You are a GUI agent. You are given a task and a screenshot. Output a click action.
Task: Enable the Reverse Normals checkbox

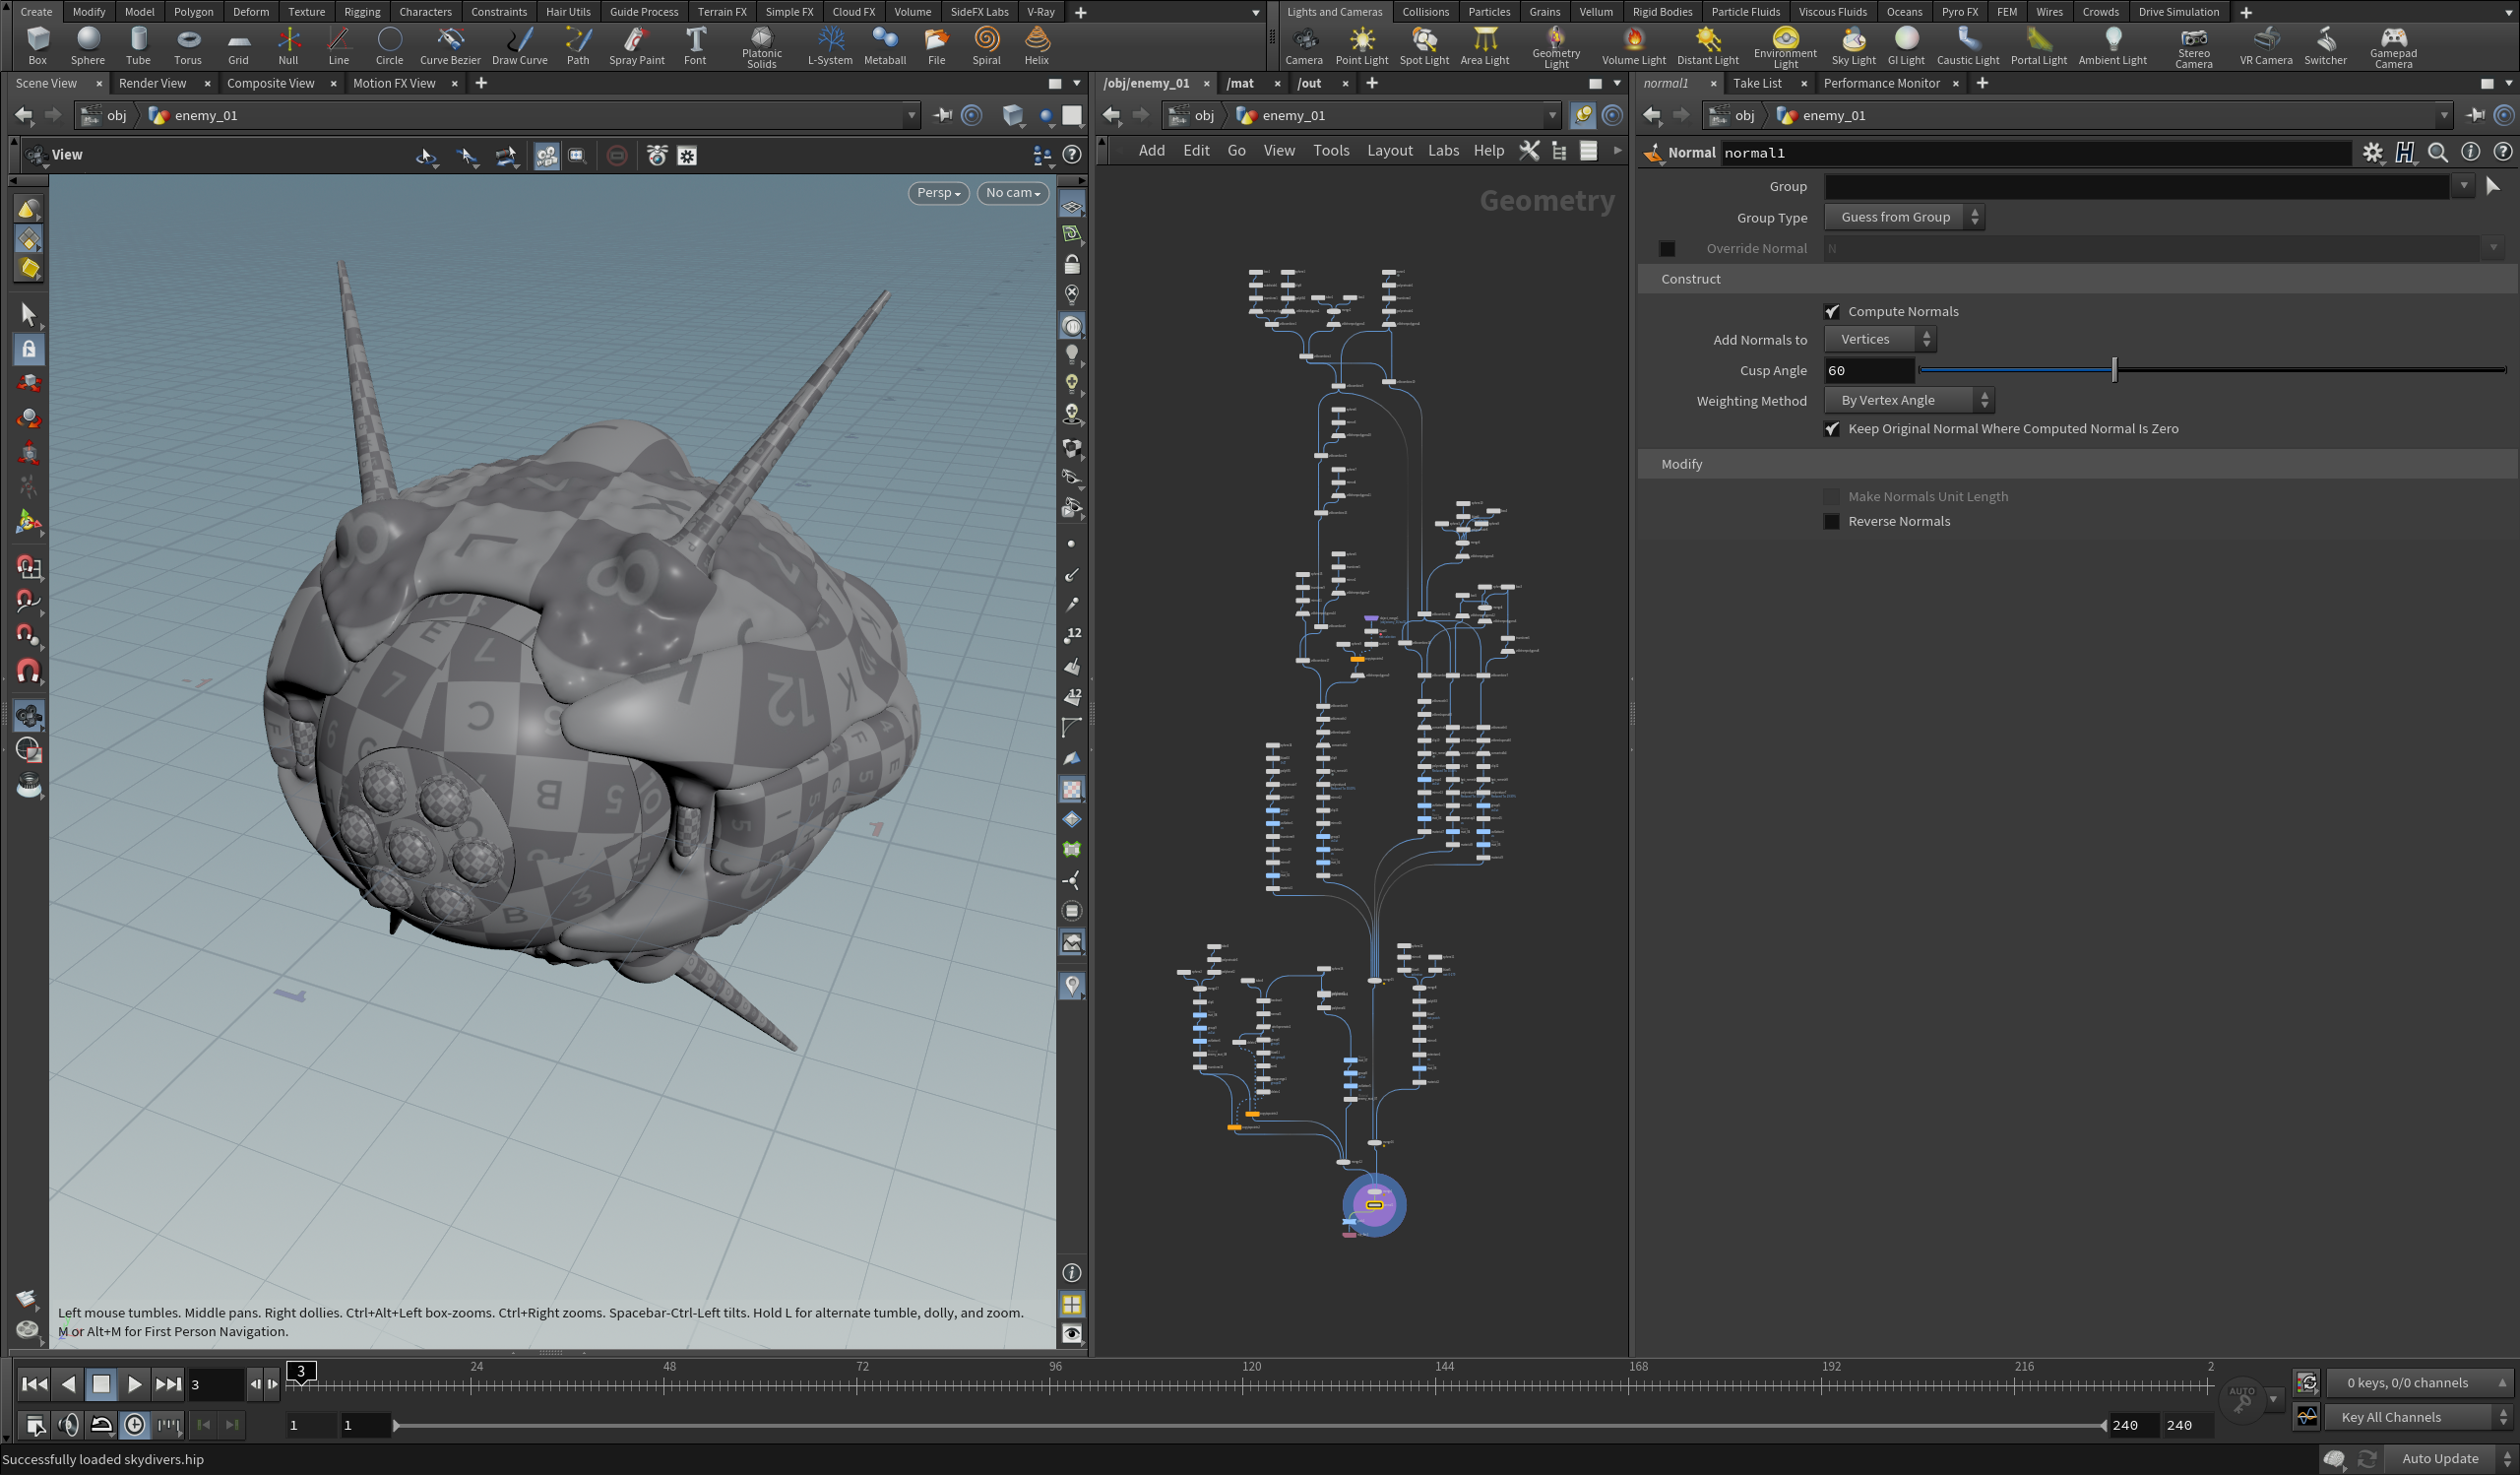point(1831,522)
